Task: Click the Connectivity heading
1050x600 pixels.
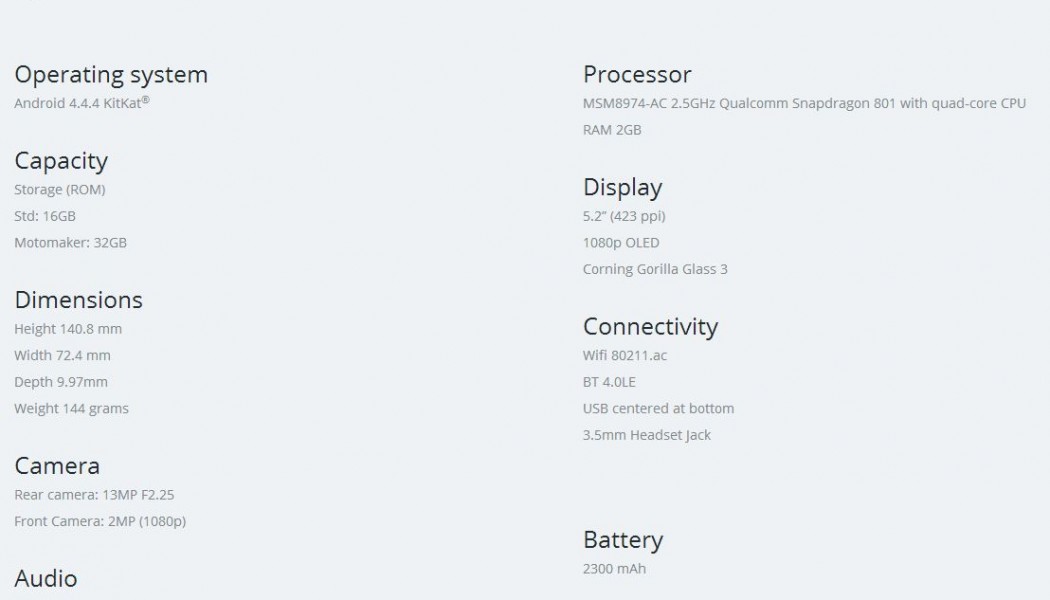Action: [650, 327]
